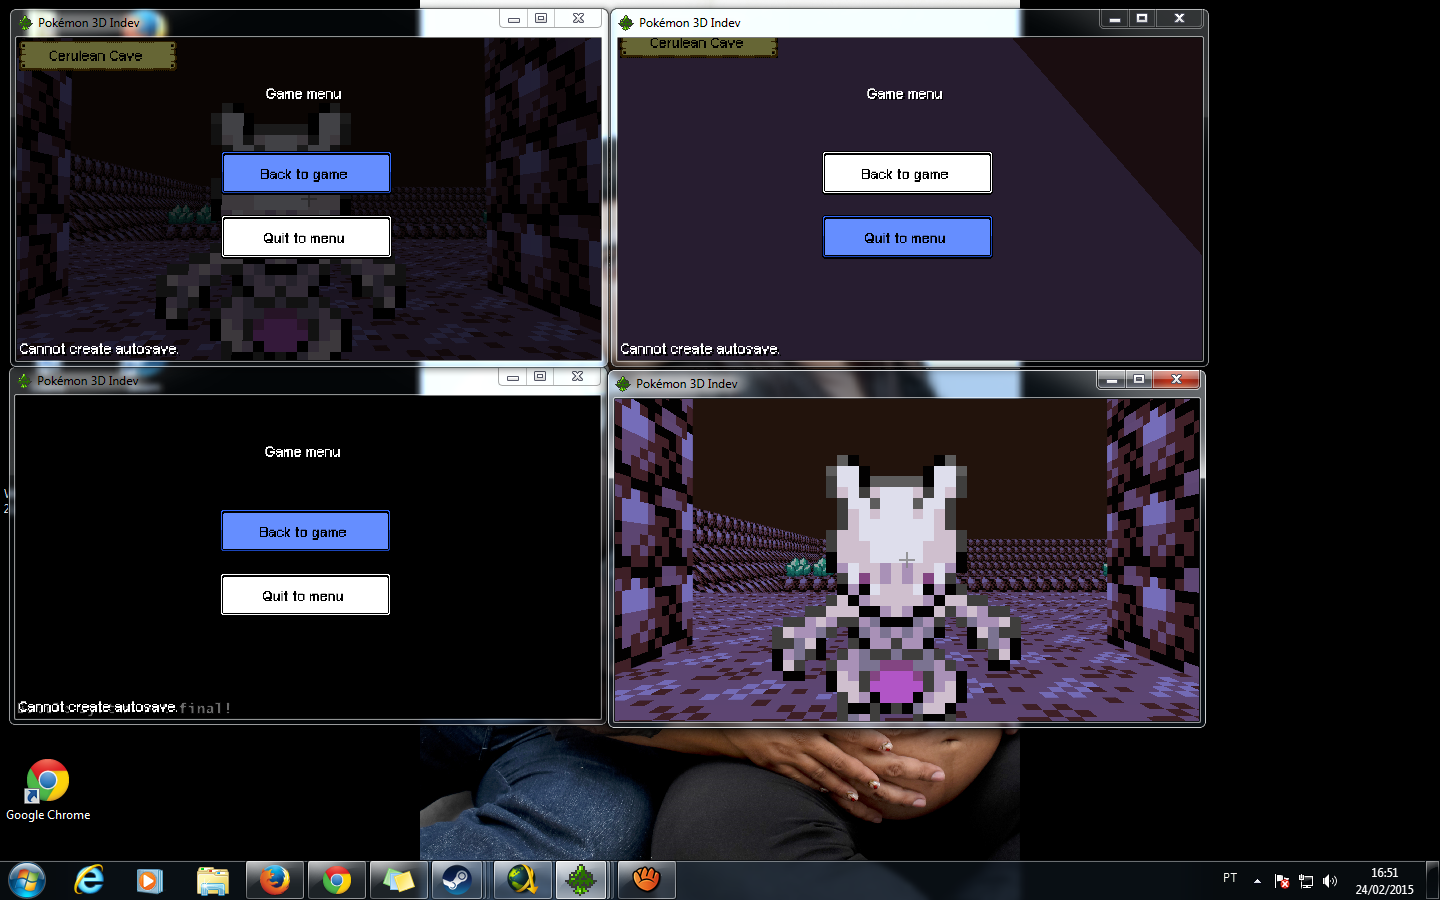Click PT language indicator
The height and width of the screenshot is (900, 1440).
point(1230,878)
